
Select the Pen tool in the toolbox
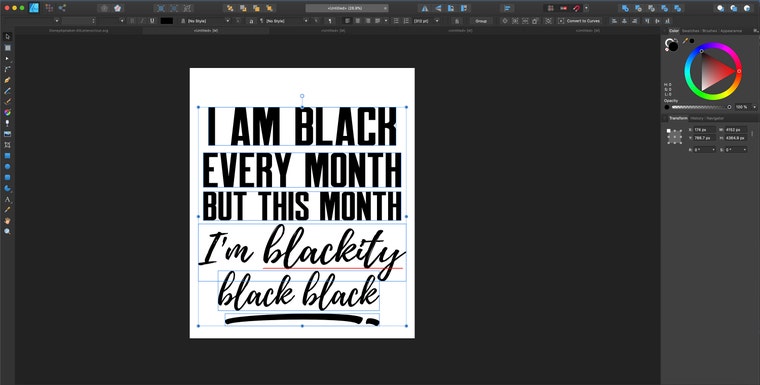(7, 80)
